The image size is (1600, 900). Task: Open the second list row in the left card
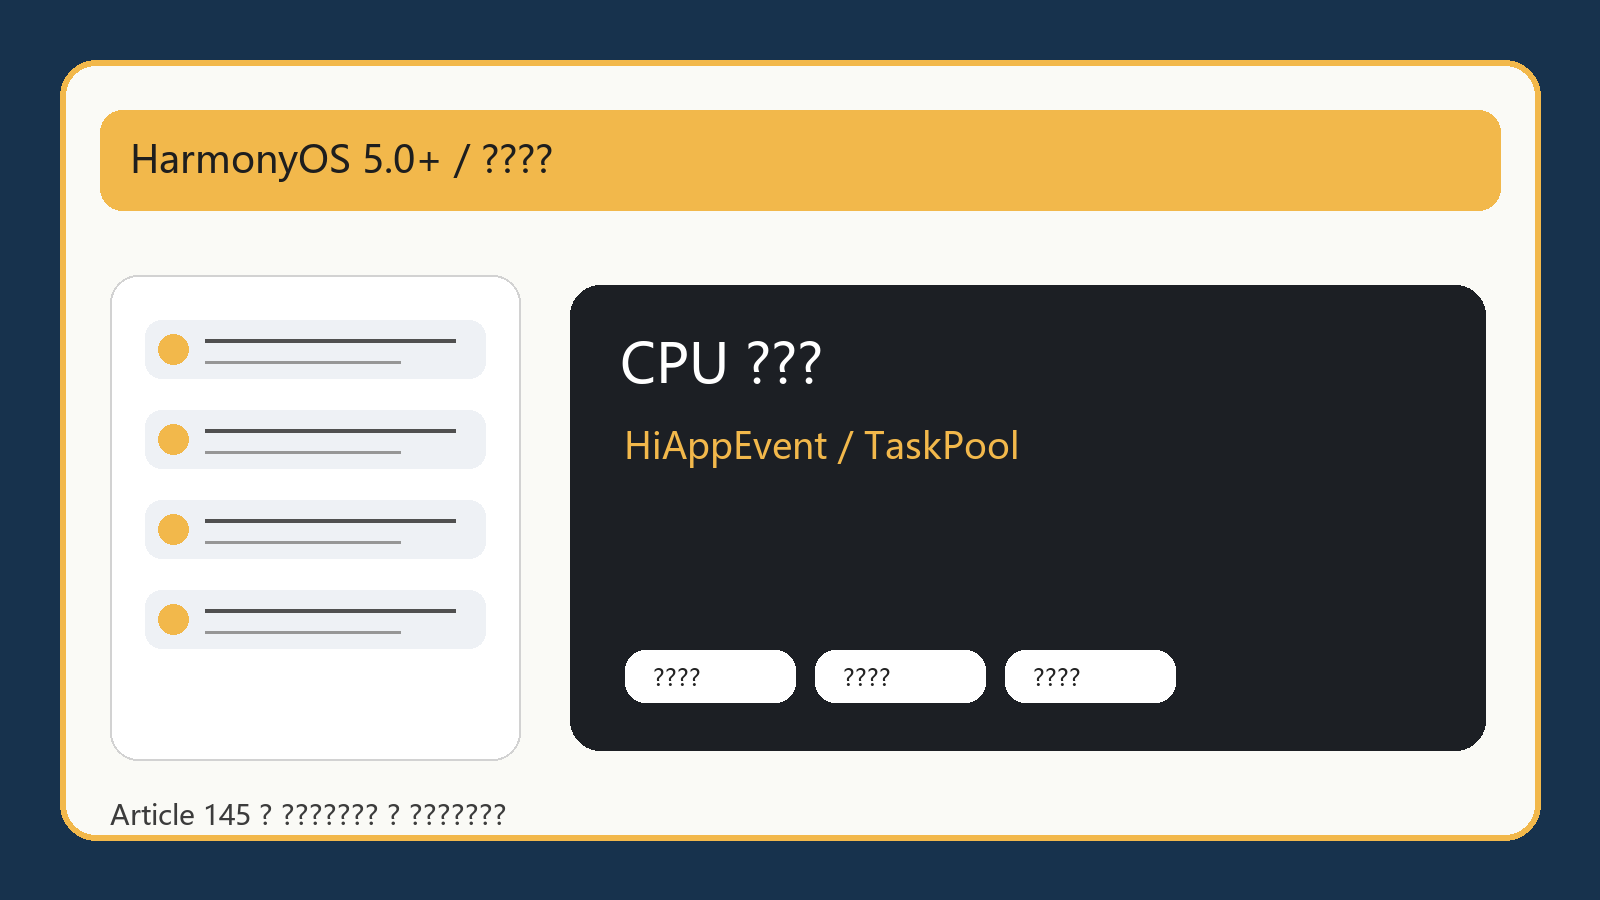315,440
